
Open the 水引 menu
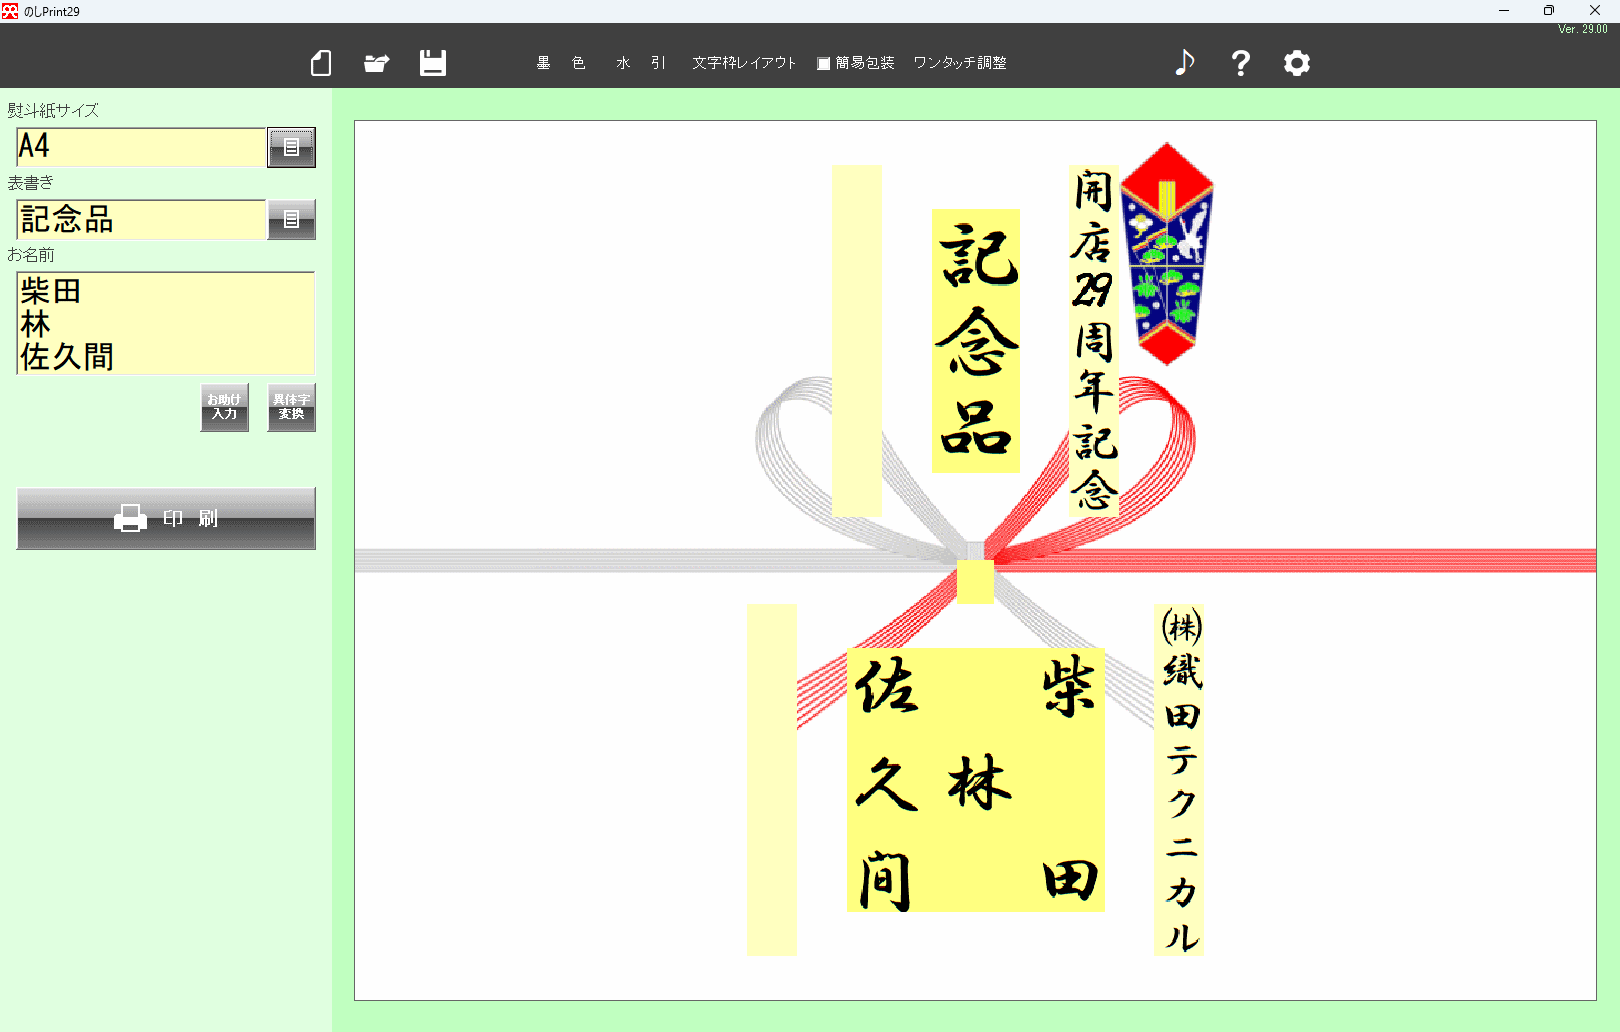(640, 63)
